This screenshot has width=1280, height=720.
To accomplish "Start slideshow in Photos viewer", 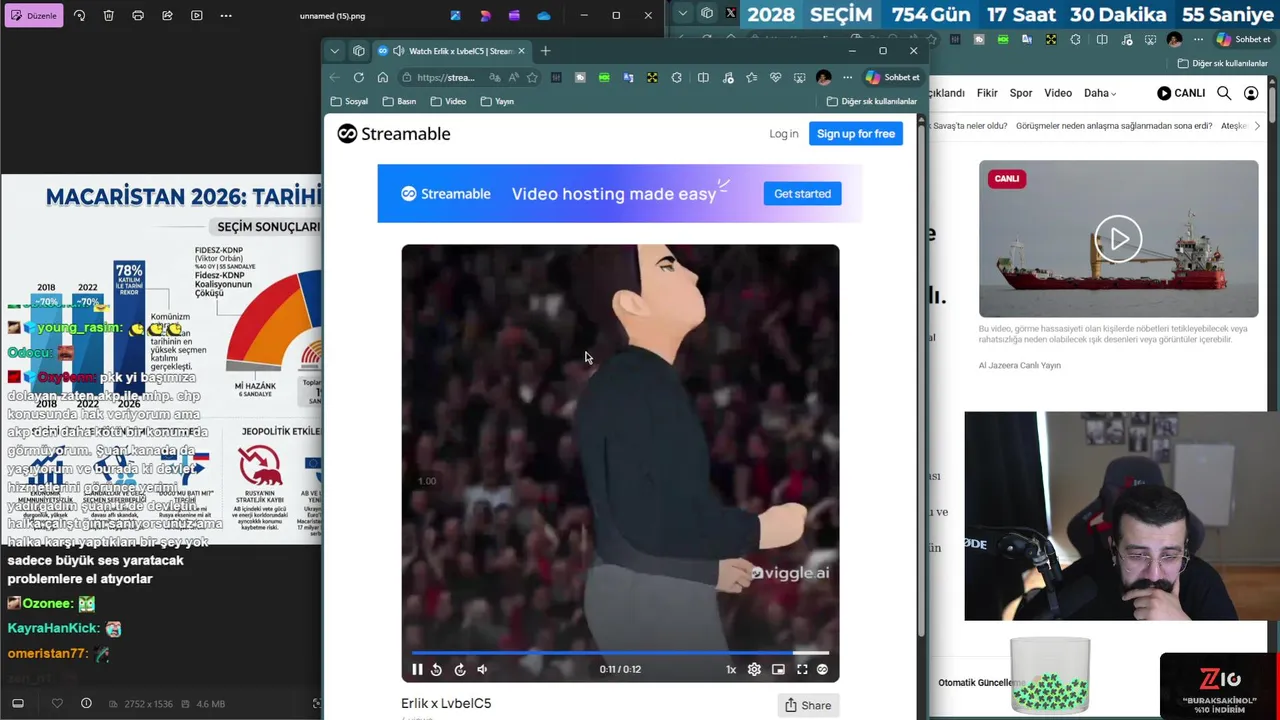I will click(x=196, y=16).
